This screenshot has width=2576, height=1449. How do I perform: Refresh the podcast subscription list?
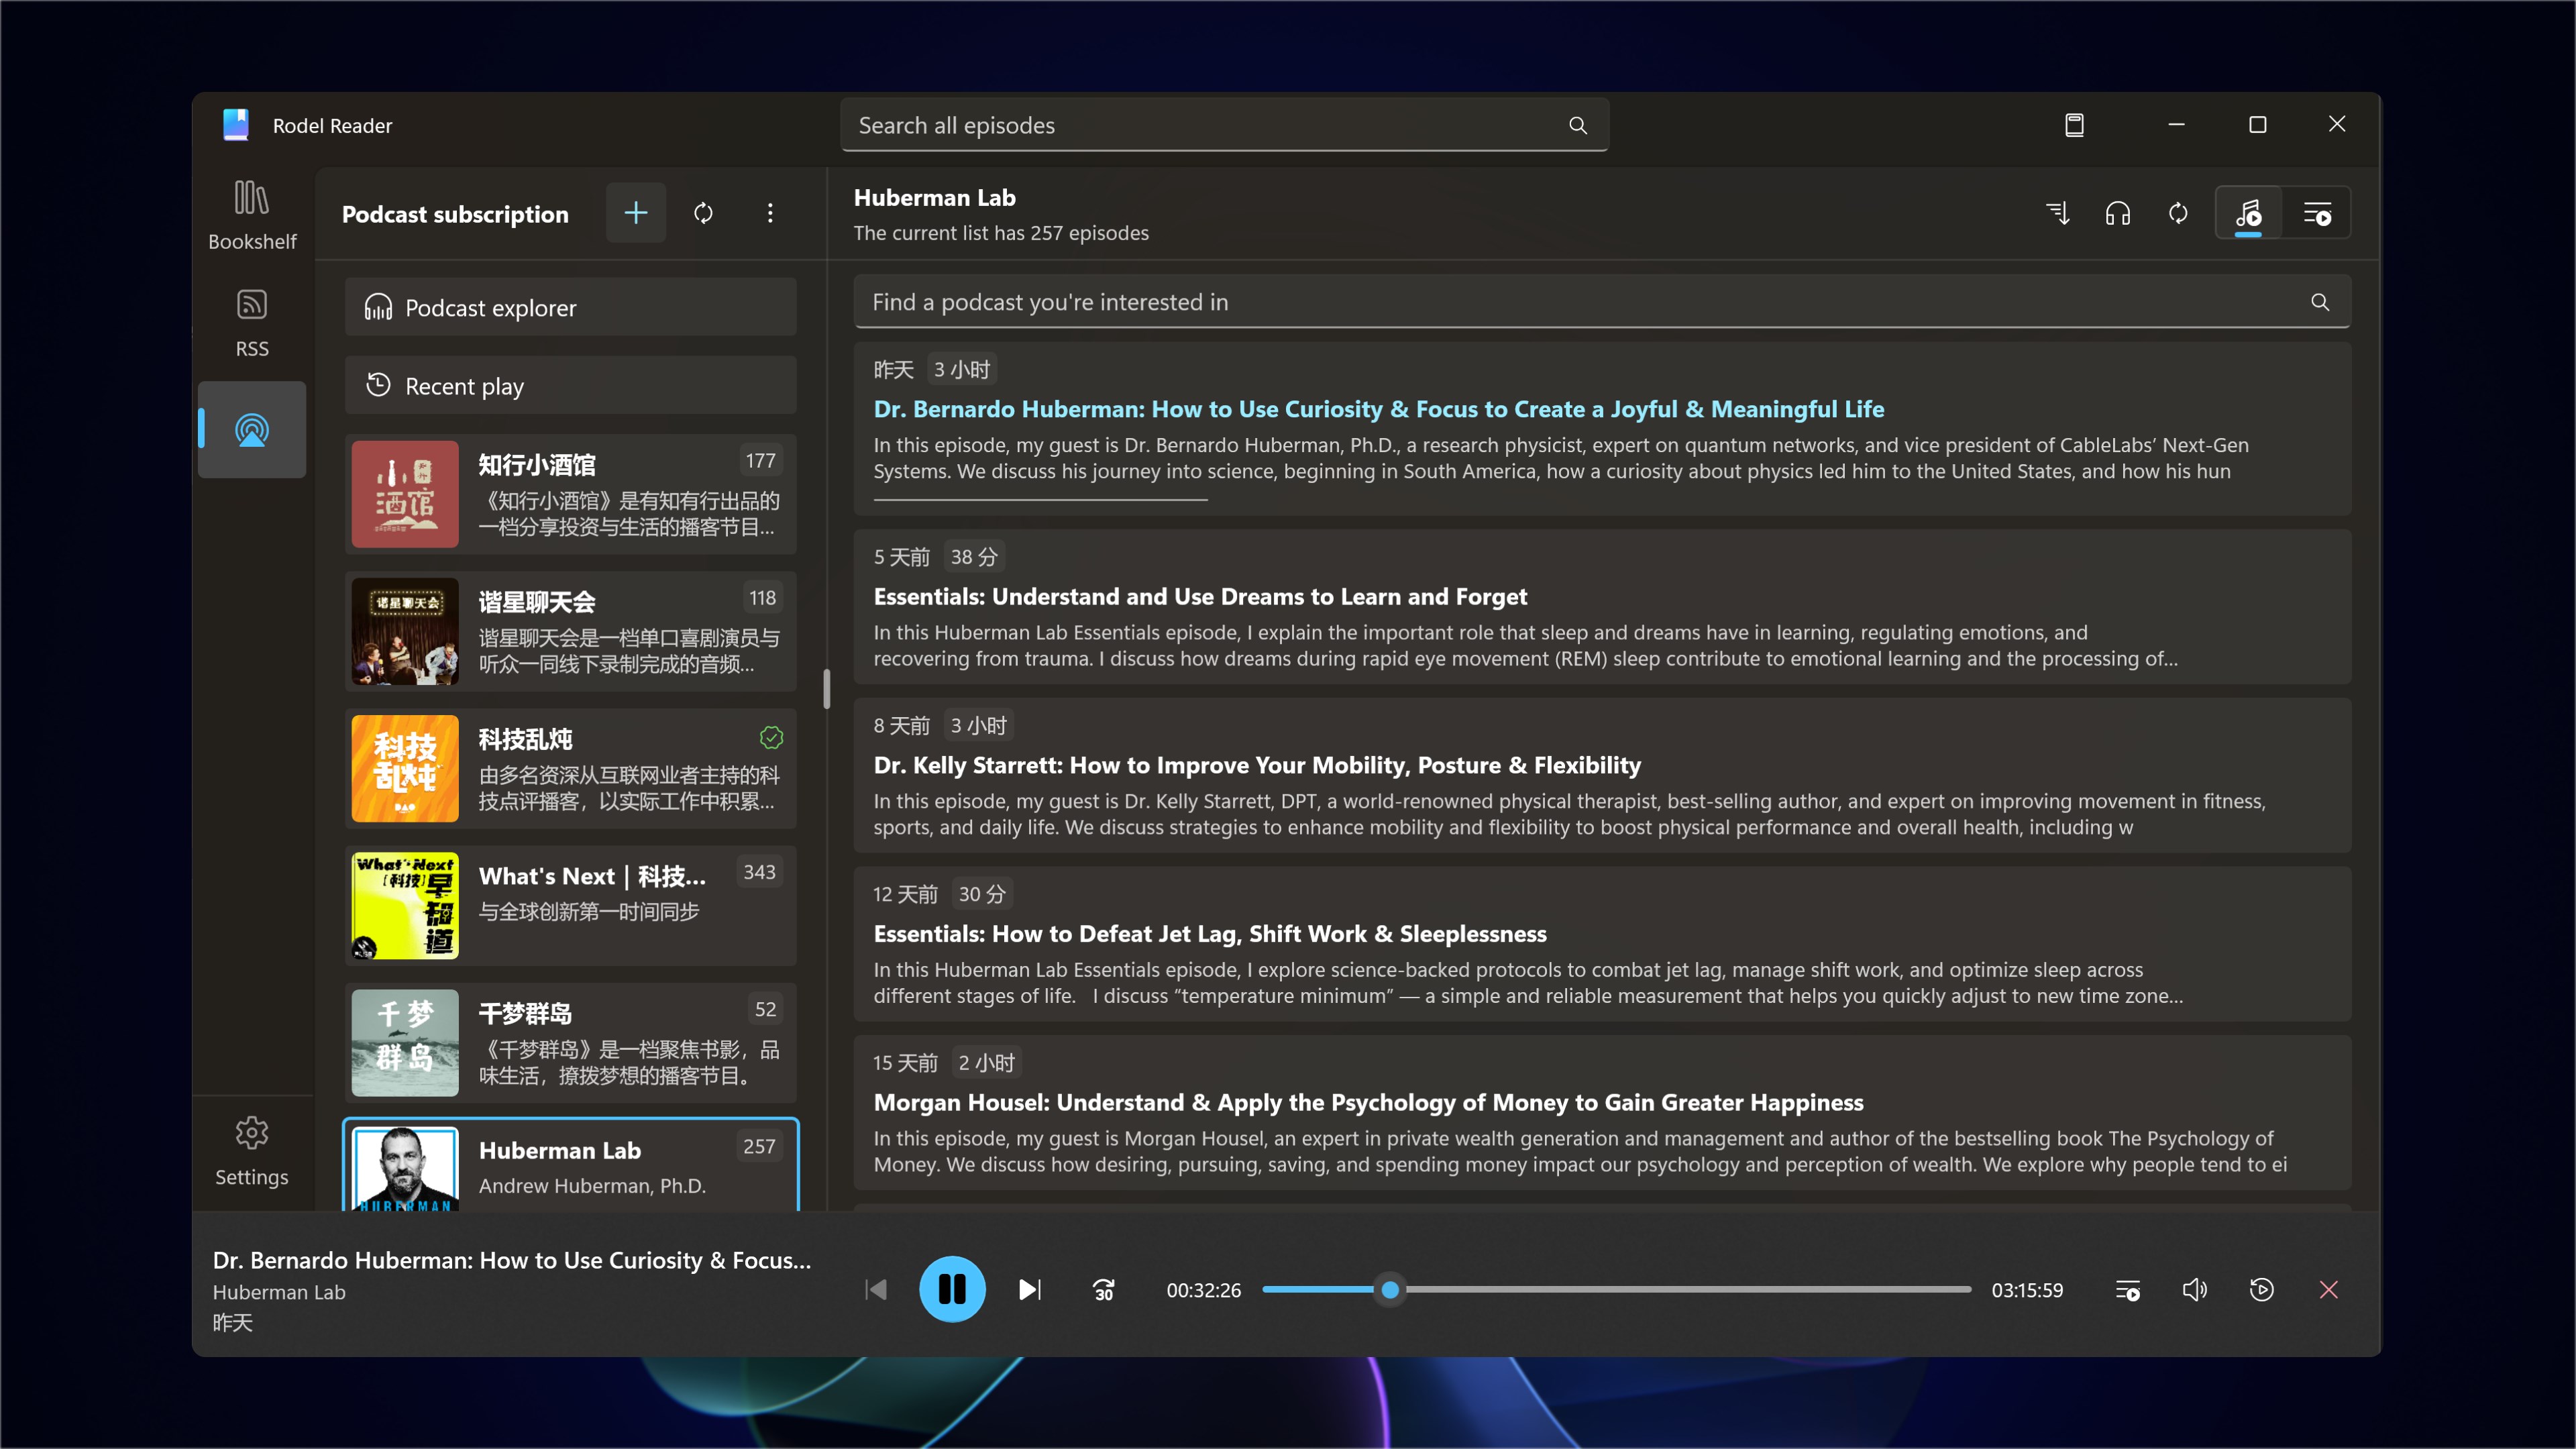click(x=704, y=213)
